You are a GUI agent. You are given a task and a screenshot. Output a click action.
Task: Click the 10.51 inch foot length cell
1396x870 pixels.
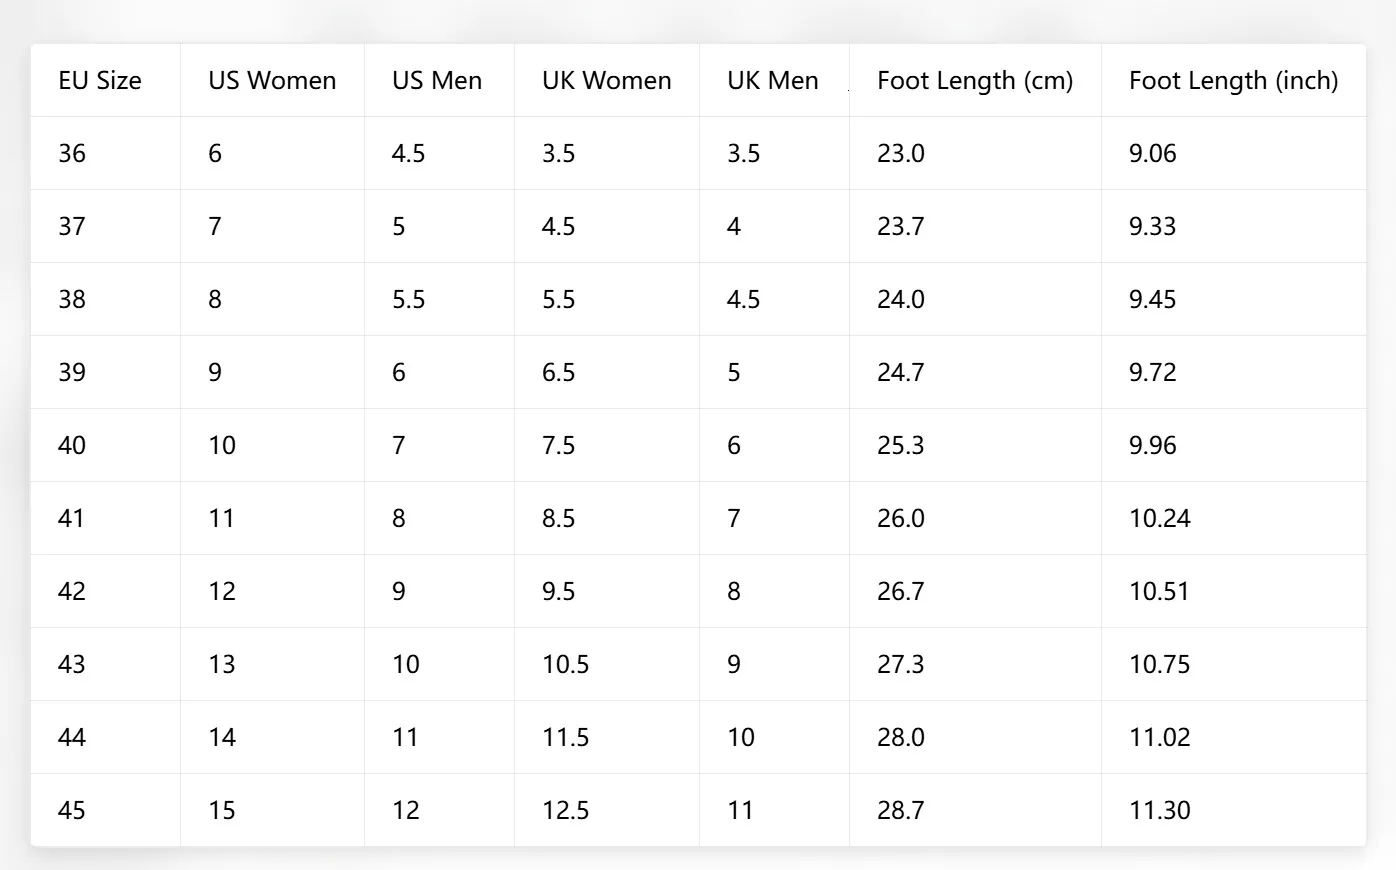(1233, 592)
